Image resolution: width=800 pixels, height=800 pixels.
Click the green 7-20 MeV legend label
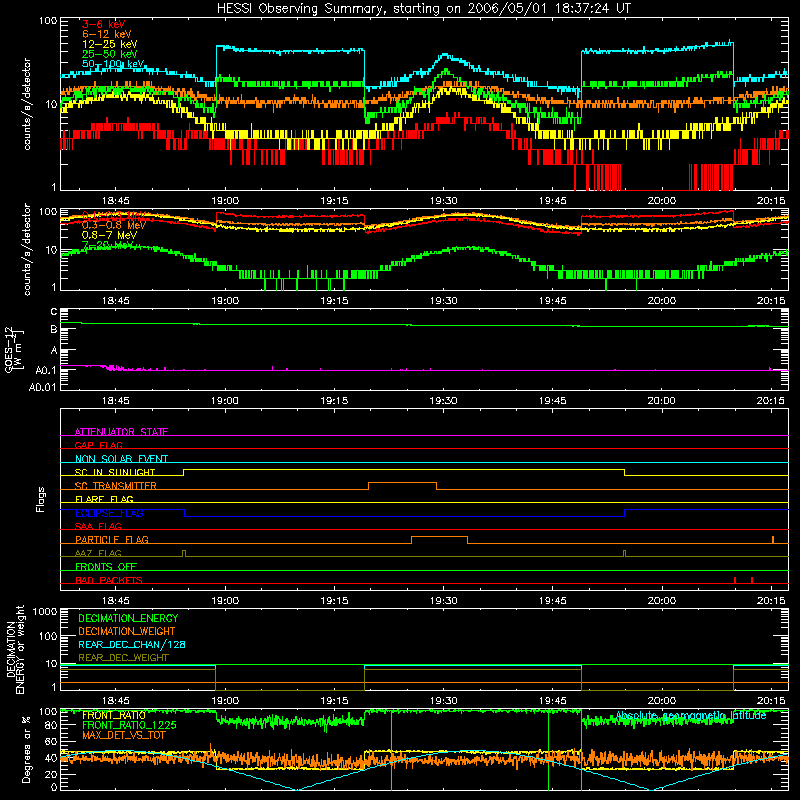coord(107,245)
